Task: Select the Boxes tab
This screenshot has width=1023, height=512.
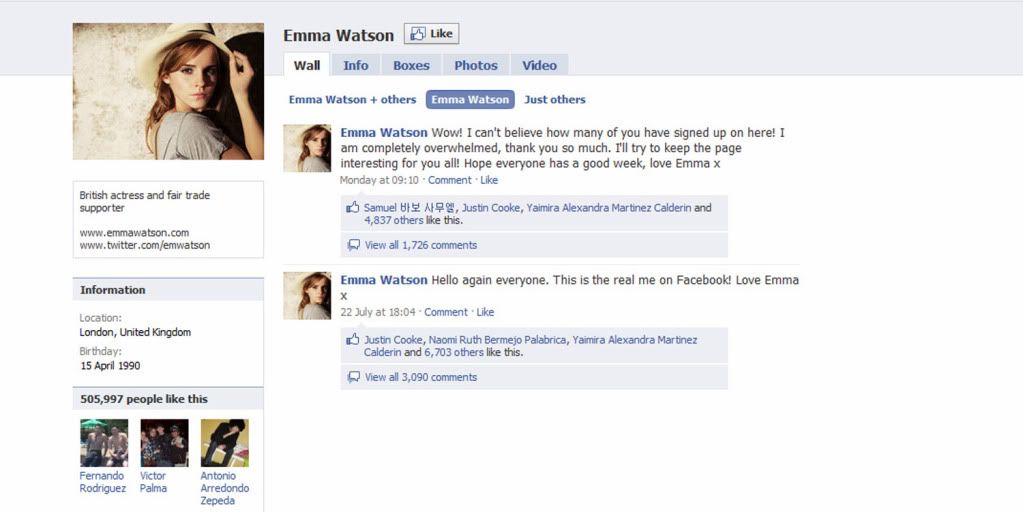Action: 411,65
